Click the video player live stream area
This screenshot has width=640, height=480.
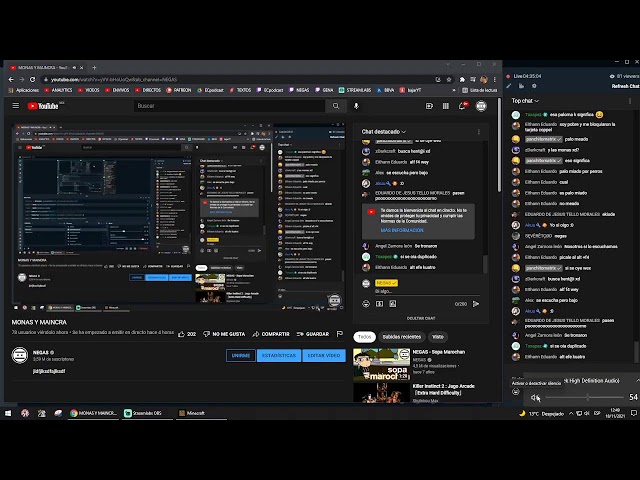tap(179, 217)
